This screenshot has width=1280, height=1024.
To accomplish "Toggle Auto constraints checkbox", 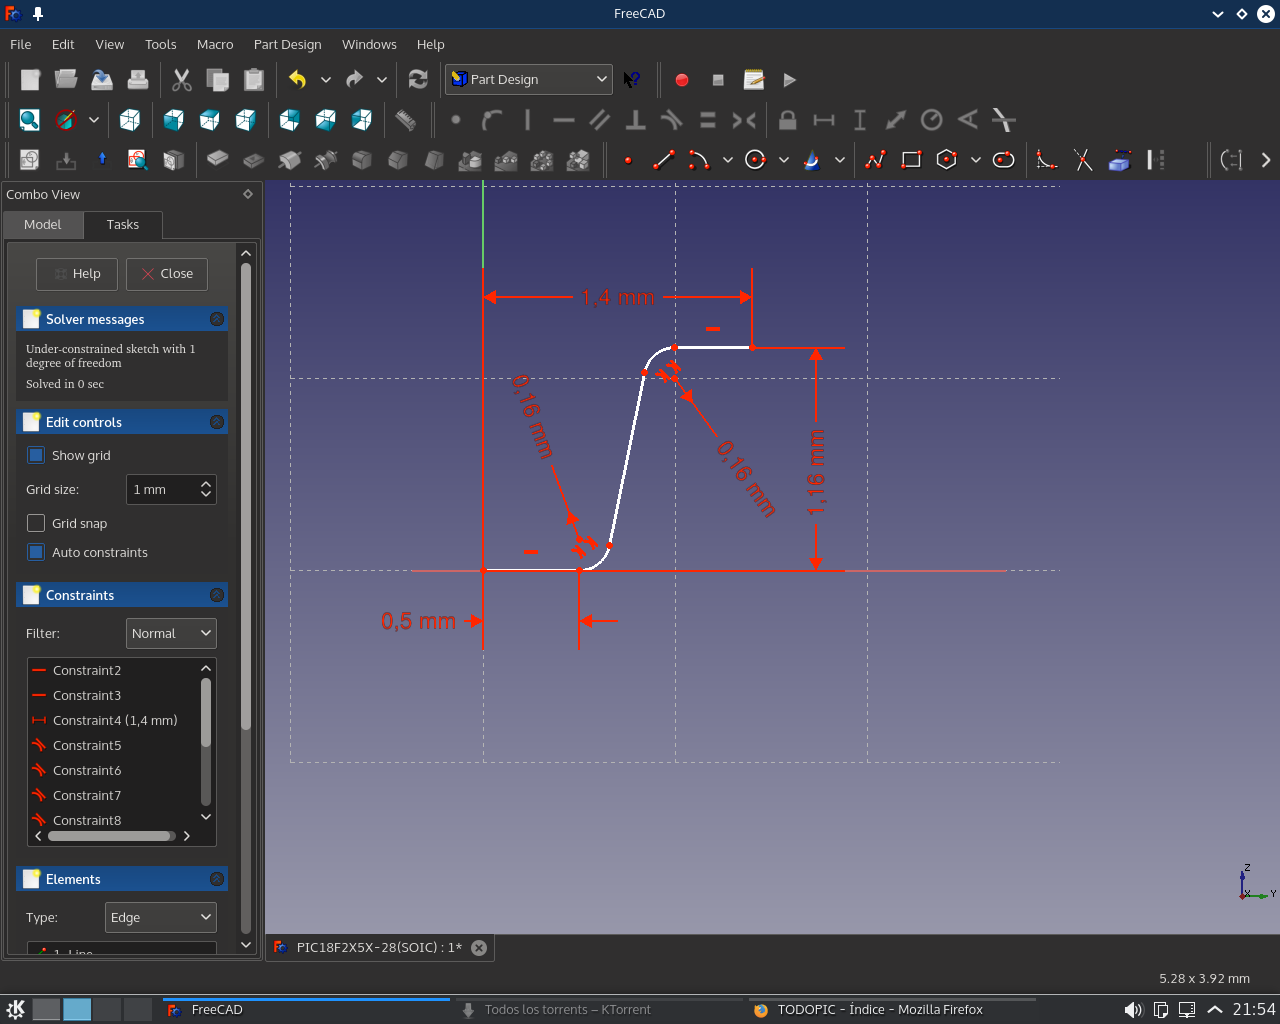I will click(36, 552).
